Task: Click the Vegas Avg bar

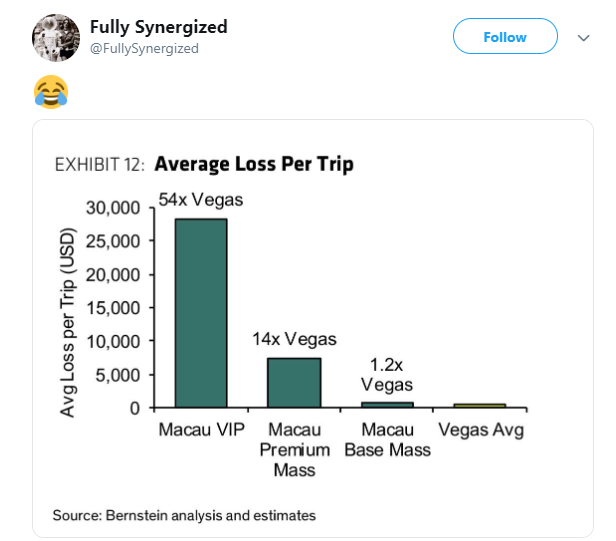Action: click(480, 405)
